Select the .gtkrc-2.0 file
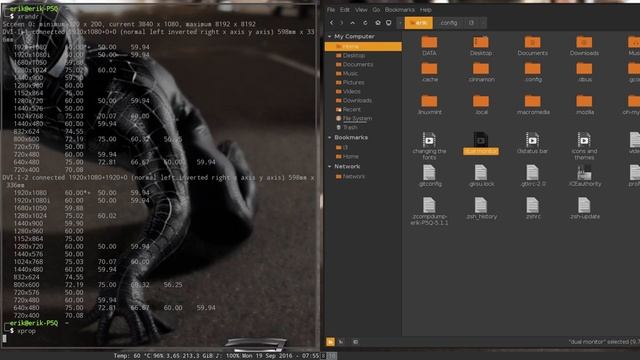 click(533, 176)
